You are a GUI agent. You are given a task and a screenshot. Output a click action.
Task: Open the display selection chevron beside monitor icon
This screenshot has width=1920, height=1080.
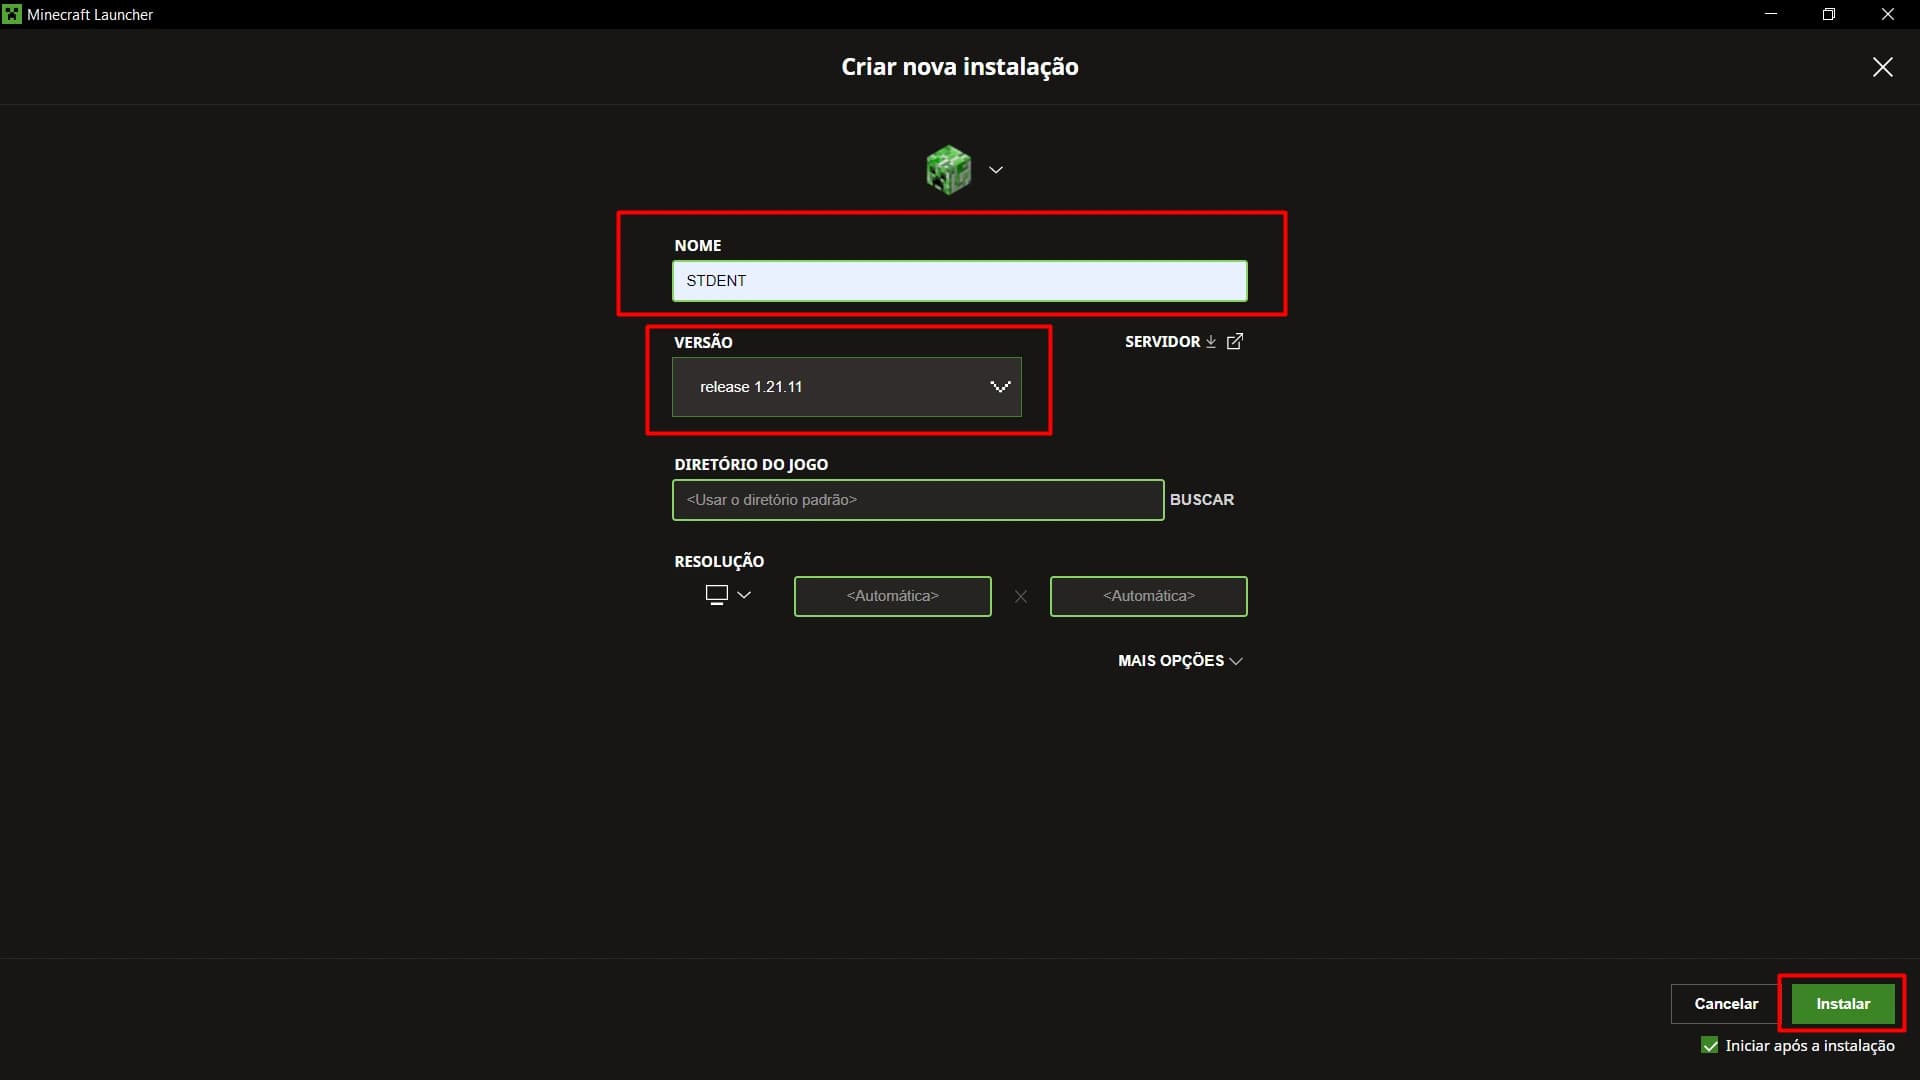point(744,595)
